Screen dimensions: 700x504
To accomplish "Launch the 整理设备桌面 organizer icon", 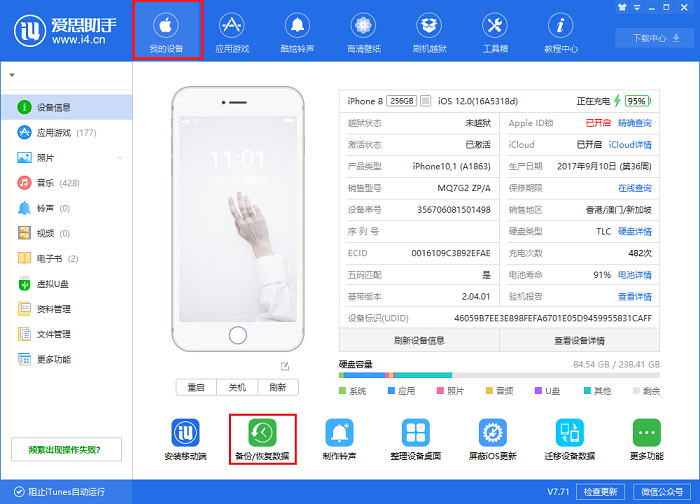I will click(416, 432).
